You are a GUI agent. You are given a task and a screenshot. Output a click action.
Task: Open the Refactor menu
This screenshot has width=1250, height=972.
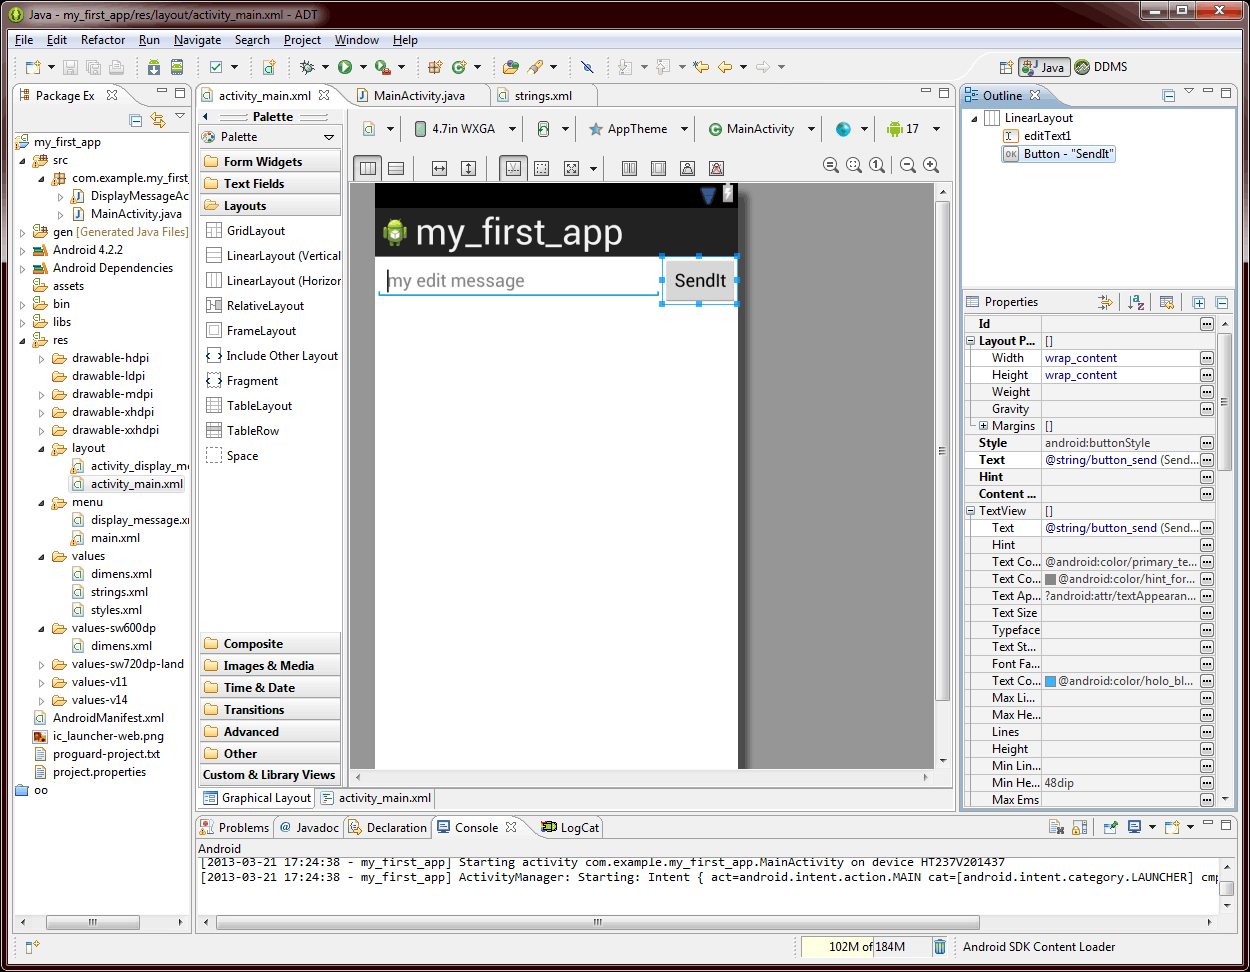tap(103, 40)
